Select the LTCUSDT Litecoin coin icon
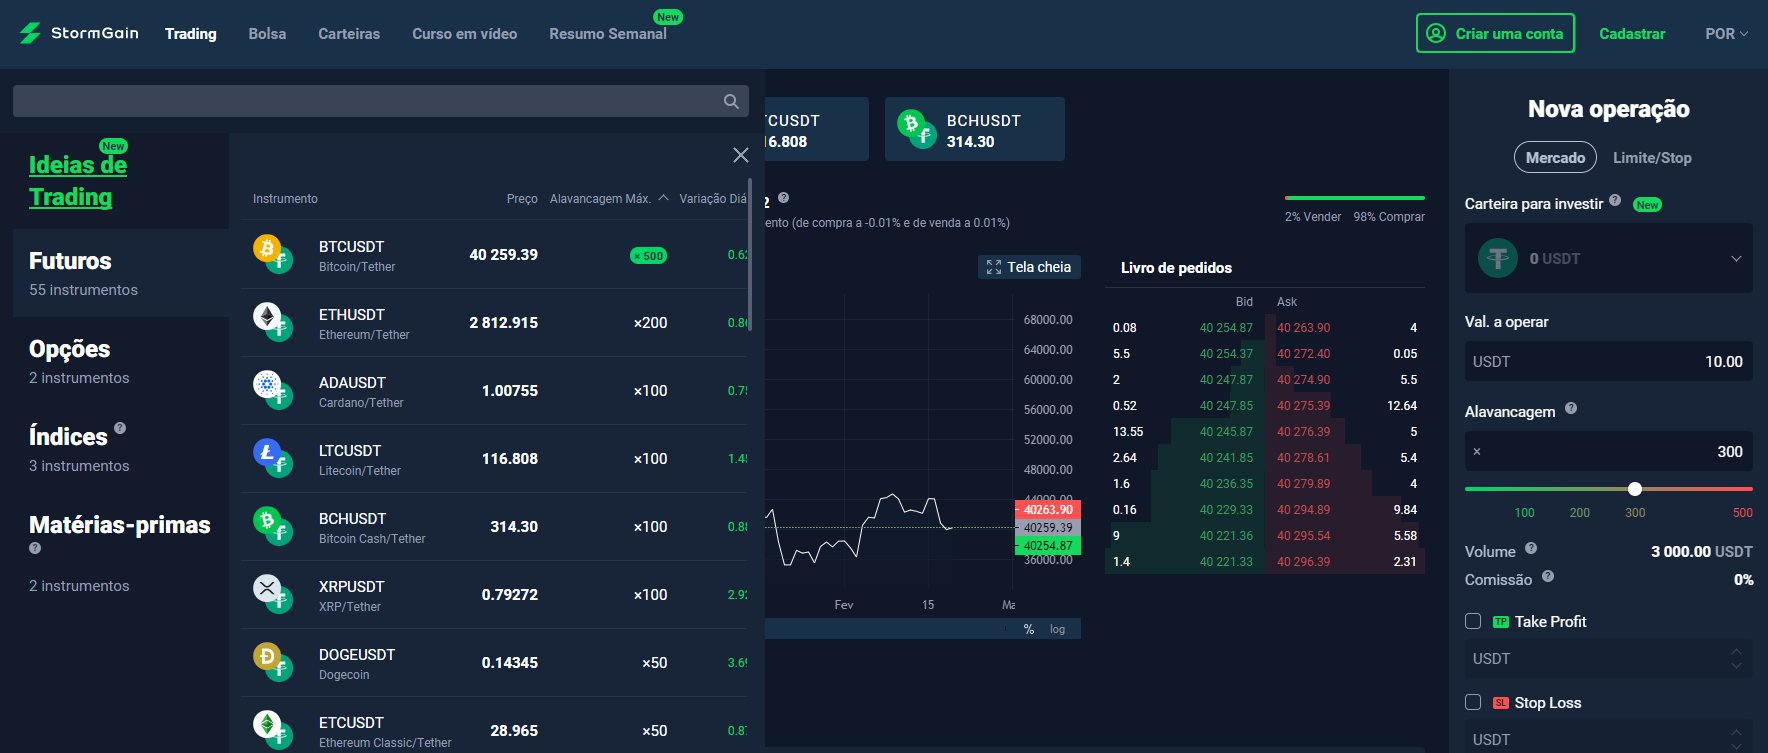Viewport: 1768px width, 753px height. click(x=267, y=452)
